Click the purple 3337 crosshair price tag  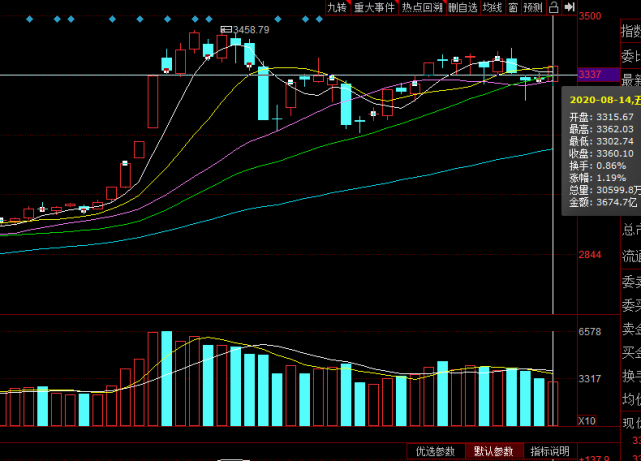tap(598, 74)
